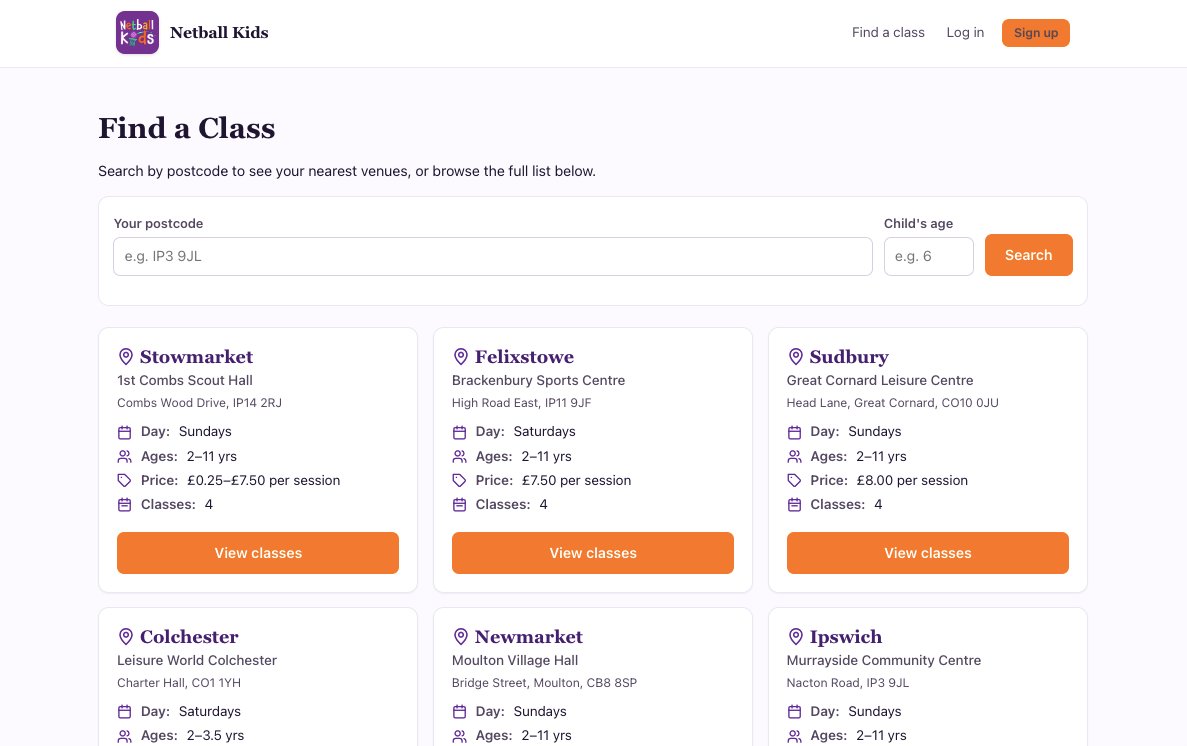Screen dimensions: 1187x746
Task: Click the address Nacton Road, IP3 9JL
Action: coord(848,683)
